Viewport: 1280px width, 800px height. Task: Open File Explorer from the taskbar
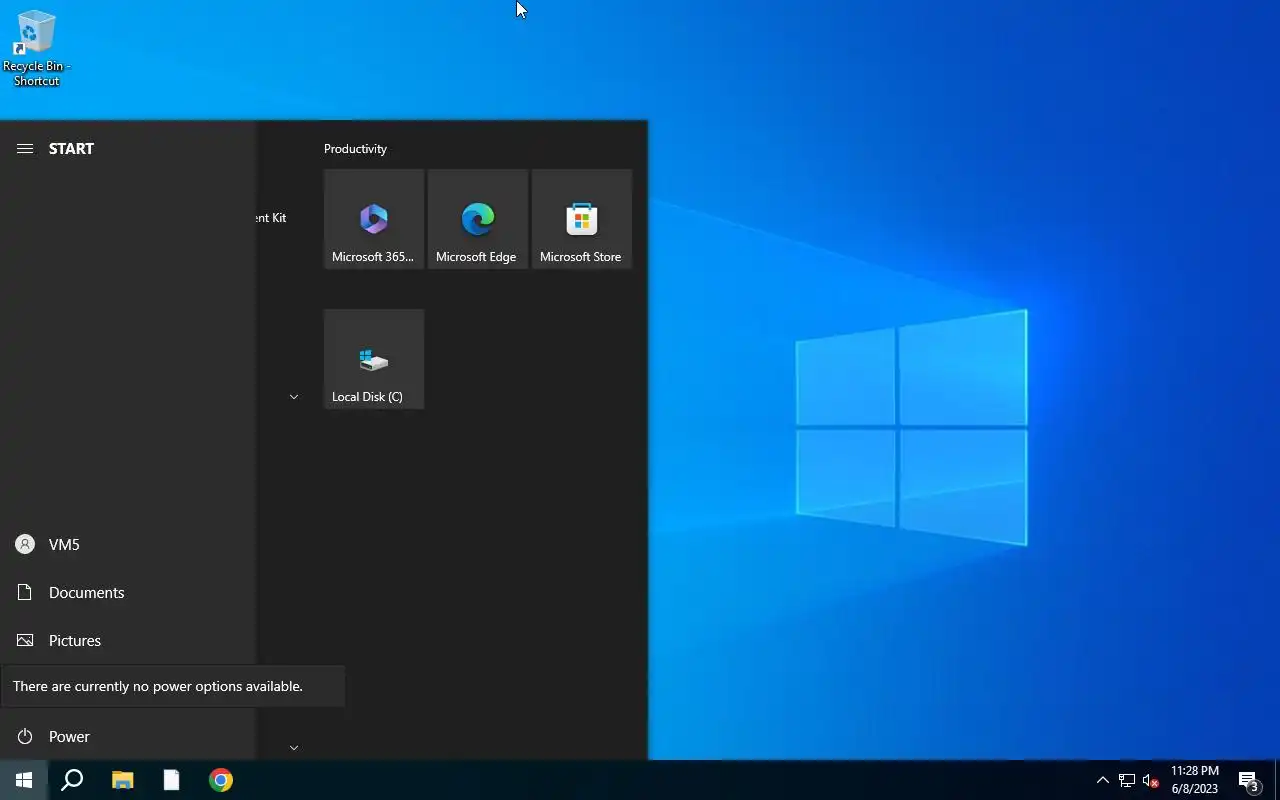tap(122, 780)
